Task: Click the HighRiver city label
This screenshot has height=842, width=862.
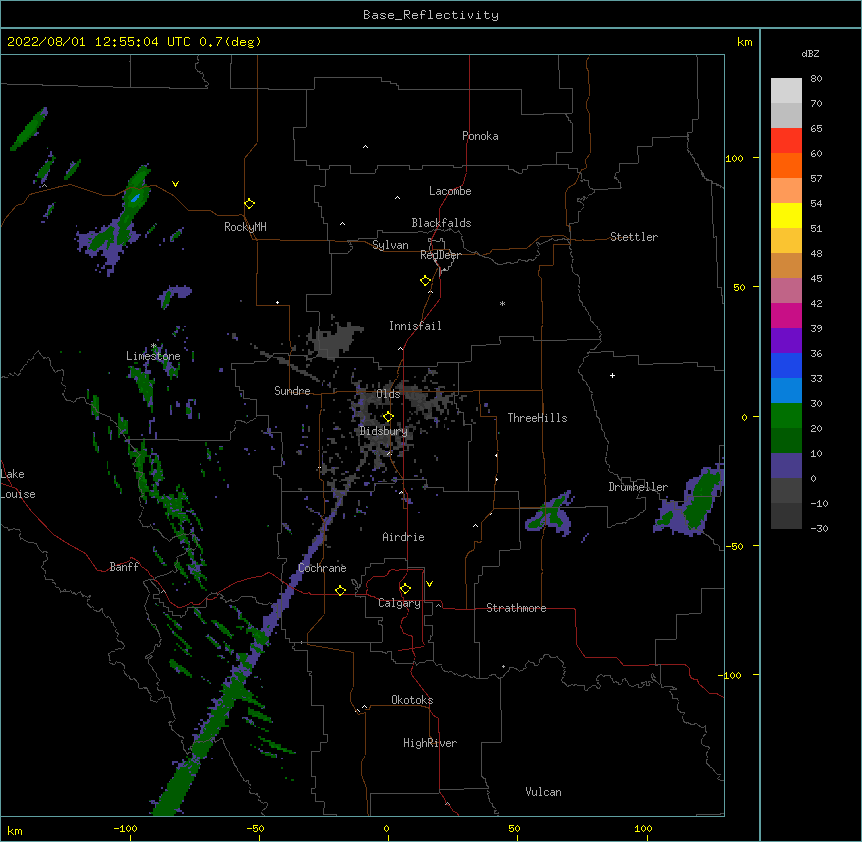Action: (430, 743)
